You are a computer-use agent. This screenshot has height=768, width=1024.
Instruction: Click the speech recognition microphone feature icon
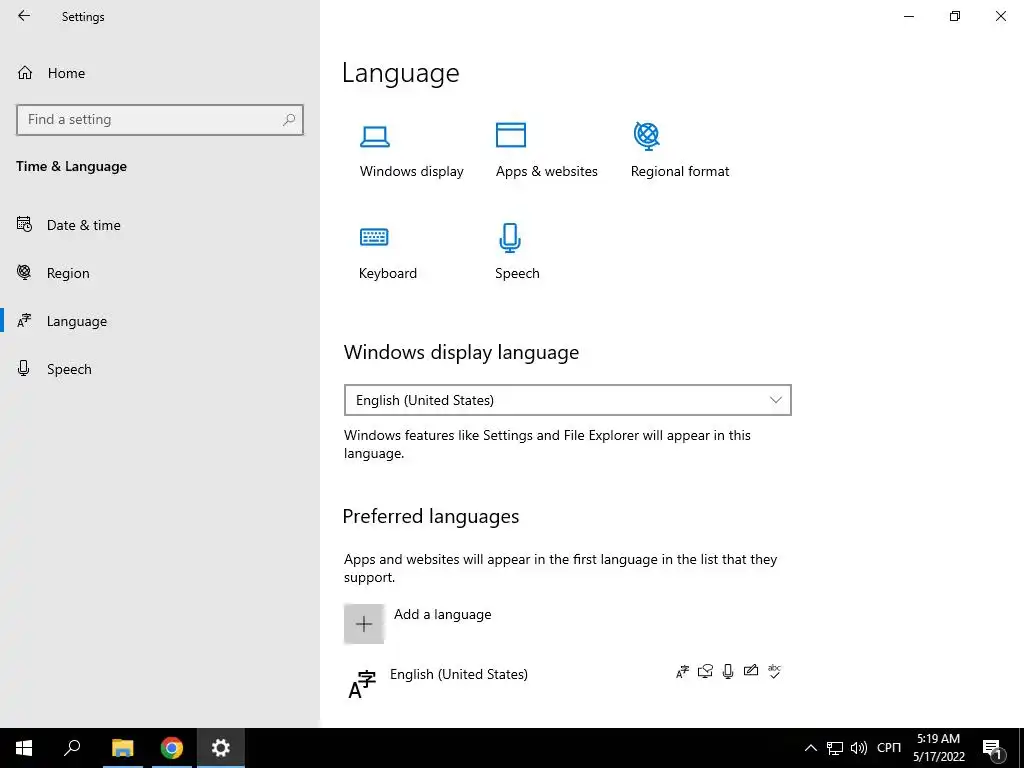pyautogui.click(x=728, y=671)
